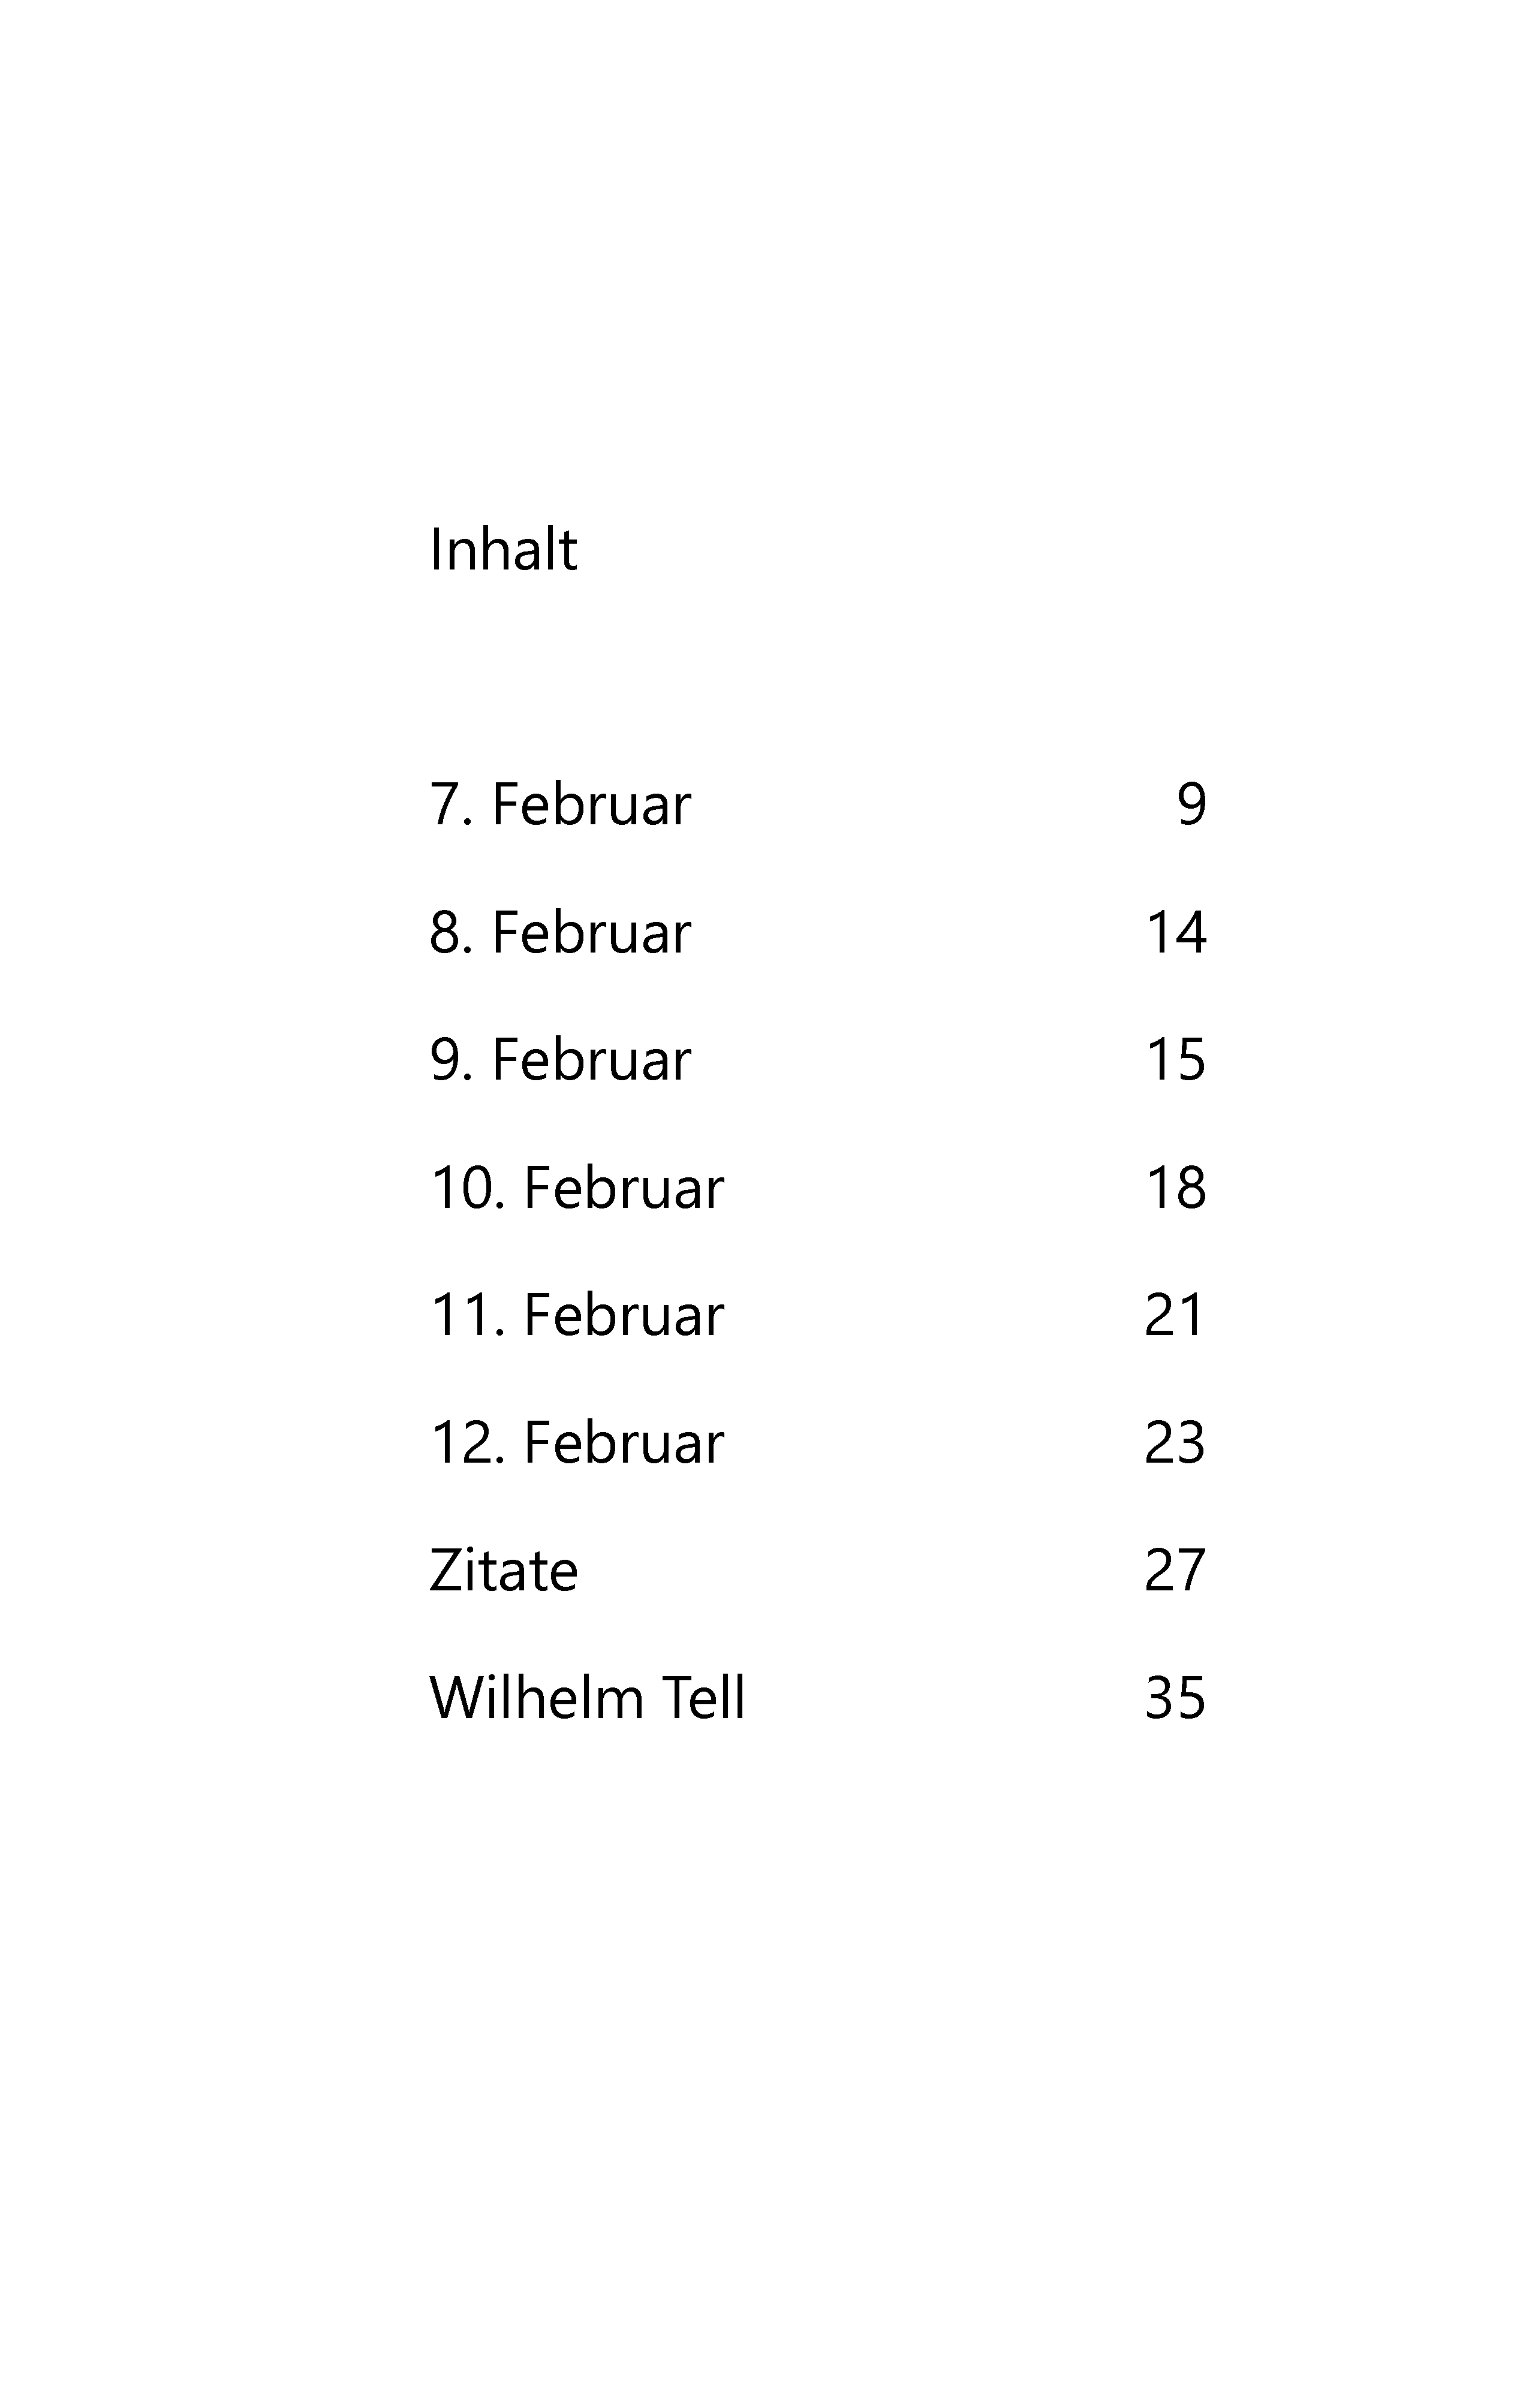Open the 11. Februar chapter entry
This screenshot has width=1529, height=2408.
pyautogui.click(x=577, y=1315)
